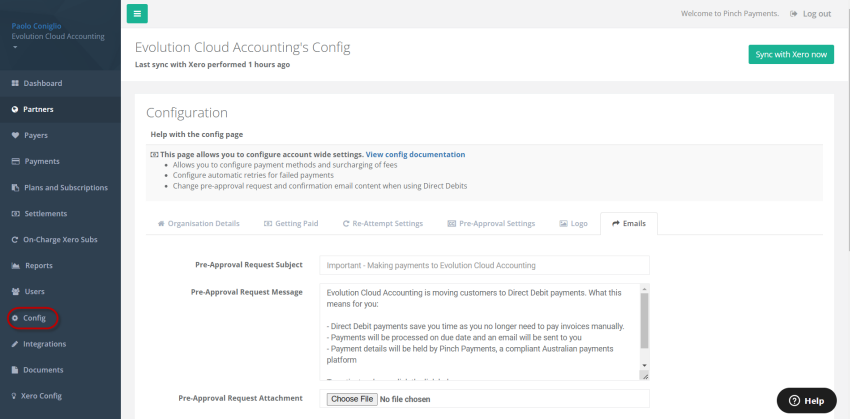Click 'Configure automatic retries for failed payments' bullet
Screen dimensions: 850x419
click(x=253, y=176)
